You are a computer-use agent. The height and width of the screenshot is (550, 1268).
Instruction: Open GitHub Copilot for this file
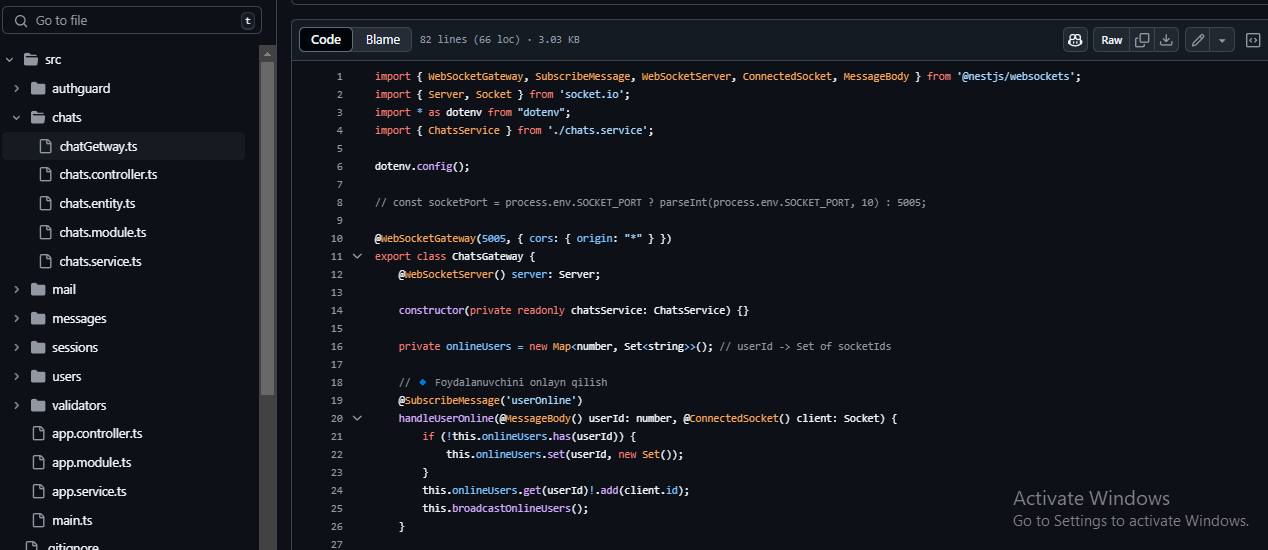coord(1075,40)
